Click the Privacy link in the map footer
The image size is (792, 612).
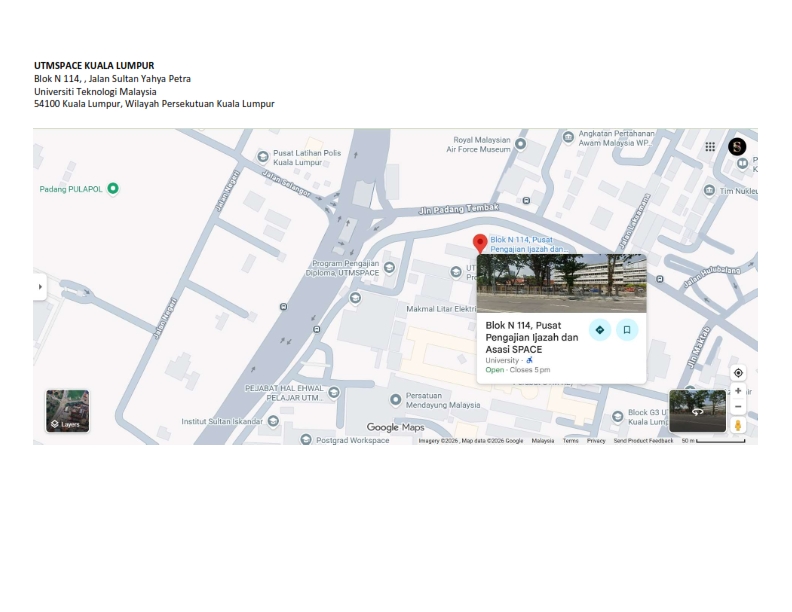click(596, 441)
